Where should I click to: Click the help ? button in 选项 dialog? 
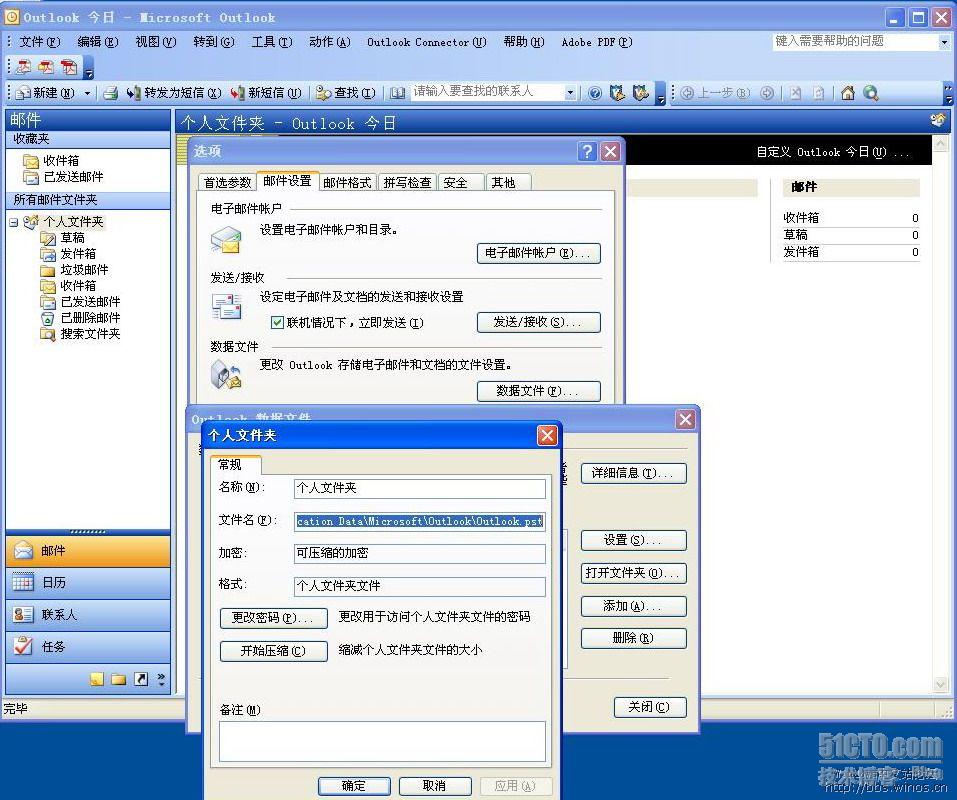click(x=587, y=151)
